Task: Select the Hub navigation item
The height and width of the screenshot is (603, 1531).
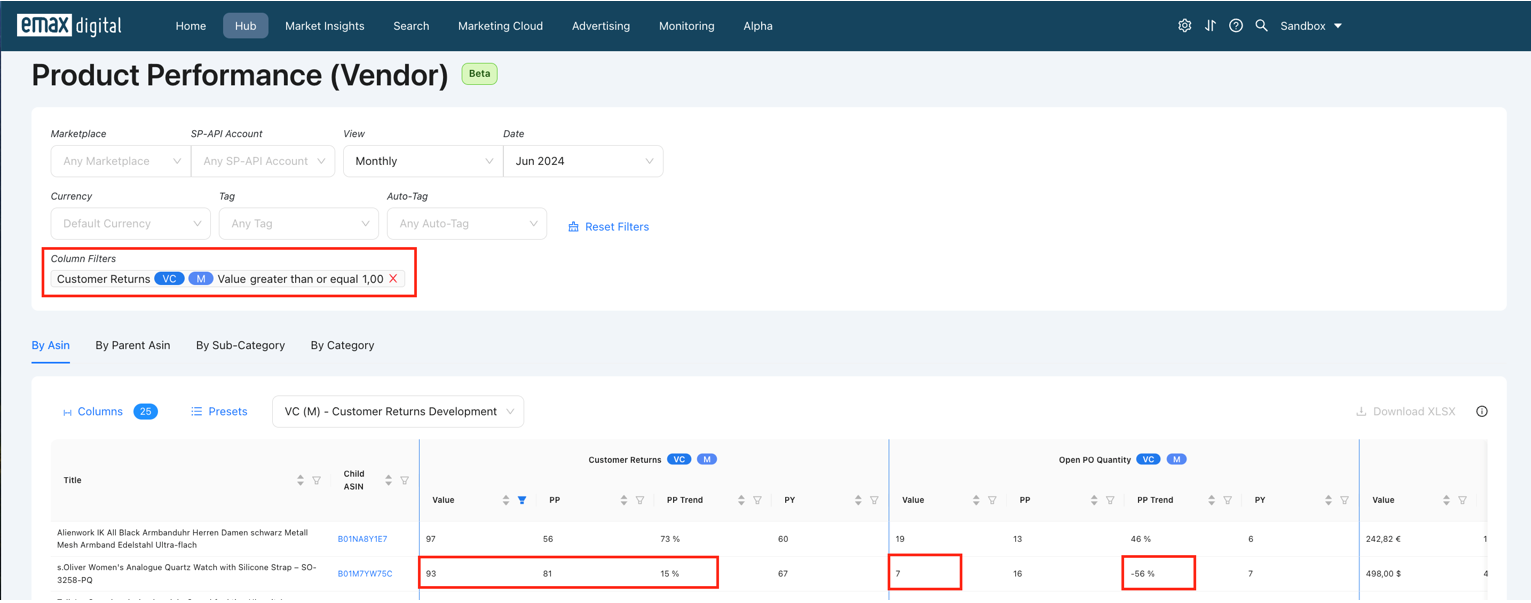Action: [x=246, y=26]
